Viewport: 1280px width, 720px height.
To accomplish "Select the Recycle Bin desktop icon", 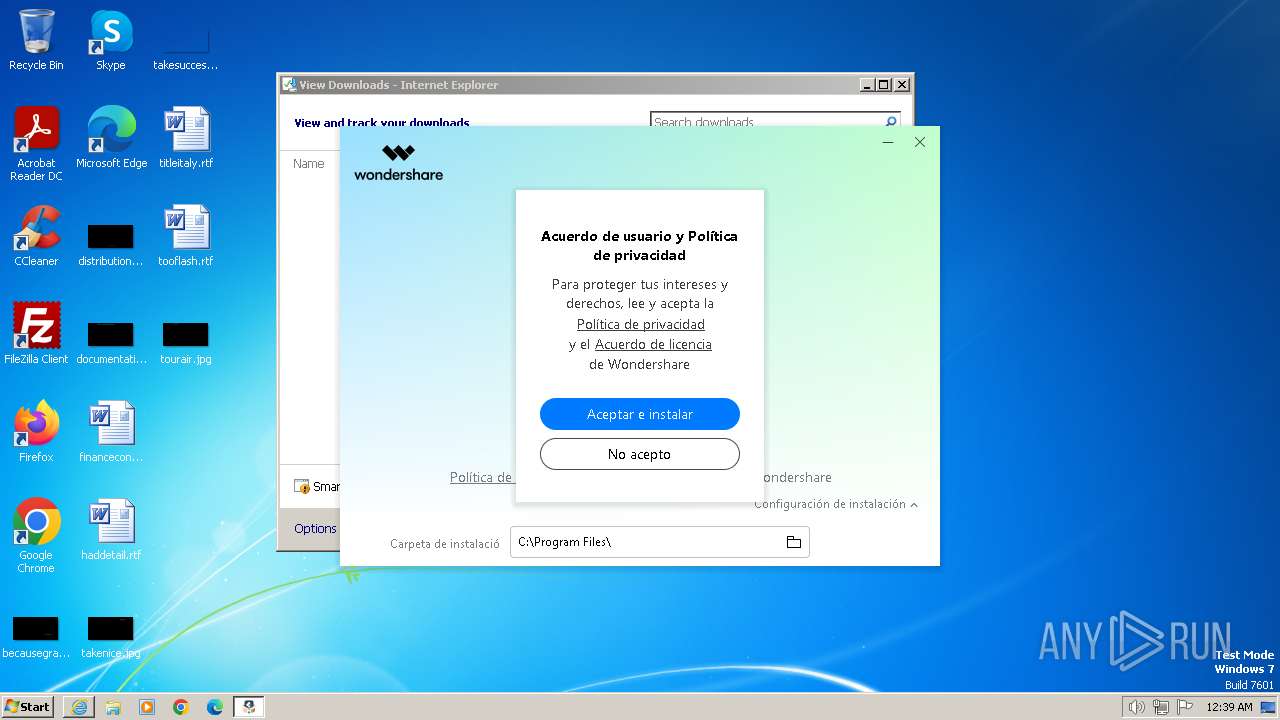I will click(x=36, y=40).
